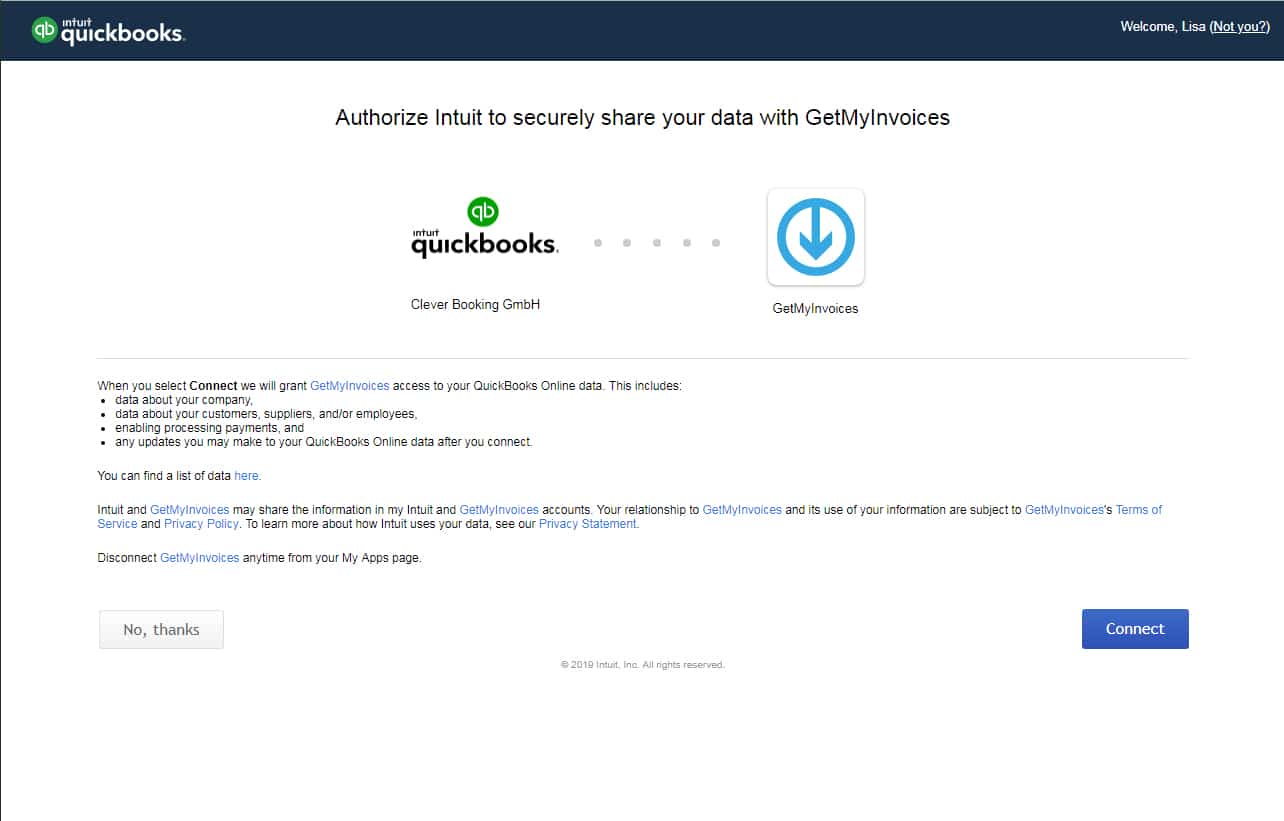
Task: Follow the "Not you?" link
Action: pos(1240,27)
